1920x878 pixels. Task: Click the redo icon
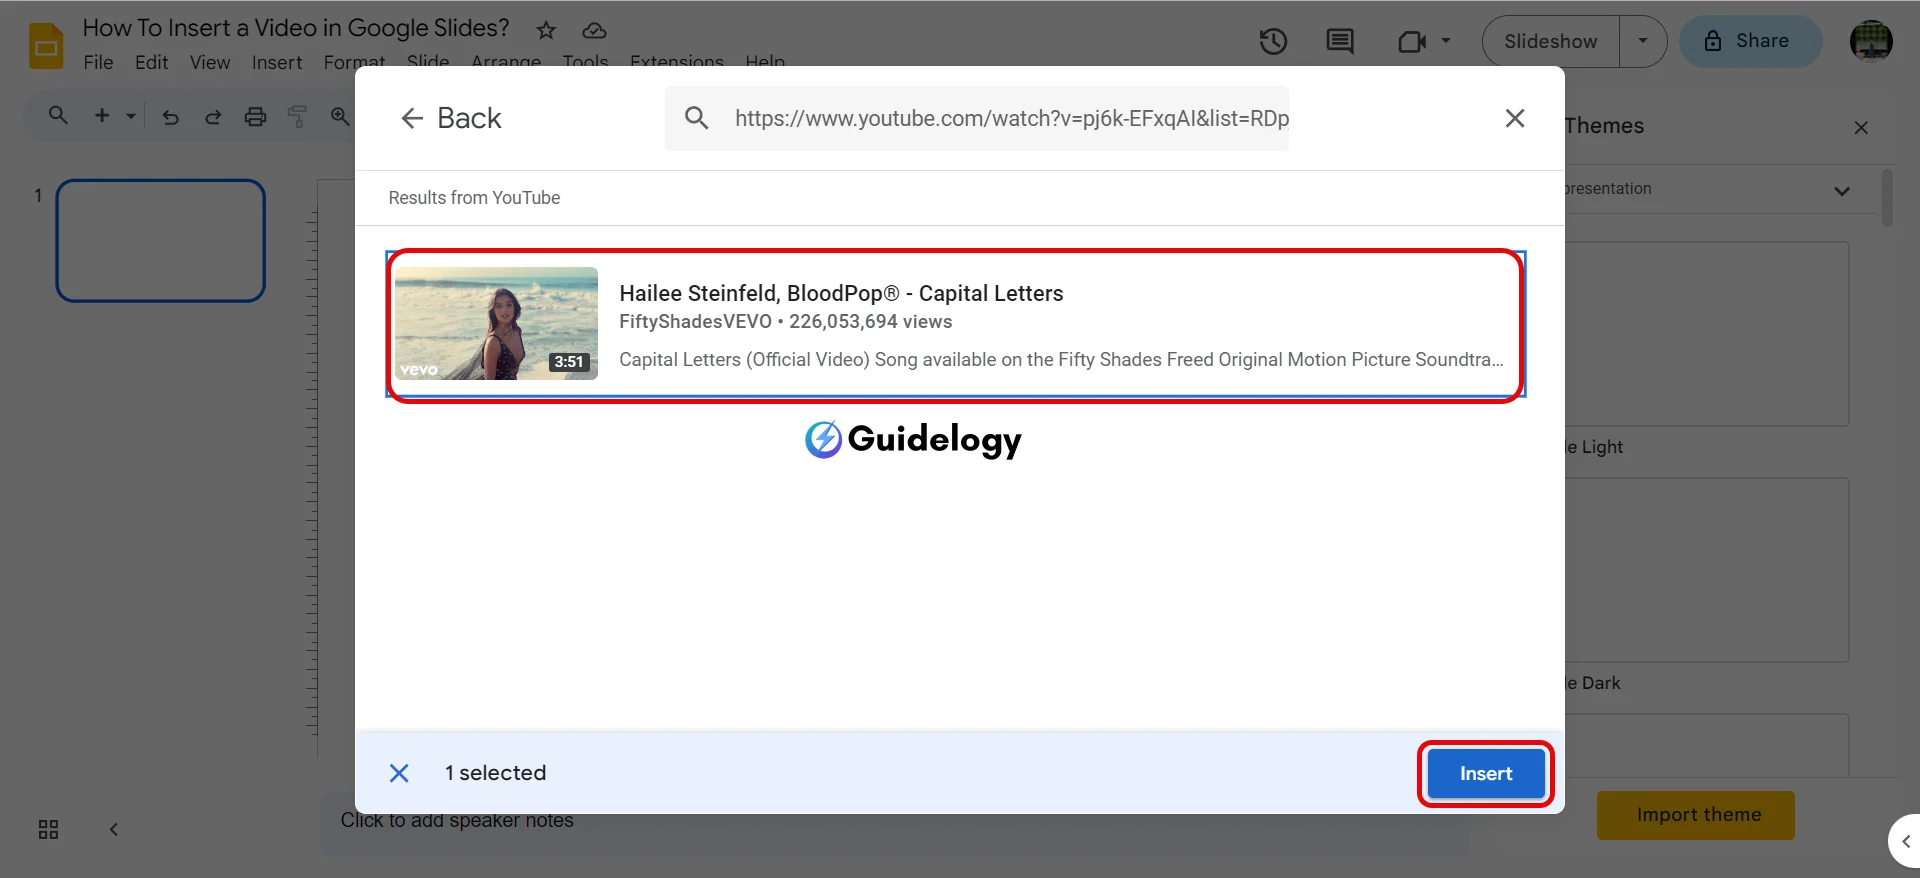[213, 117]
